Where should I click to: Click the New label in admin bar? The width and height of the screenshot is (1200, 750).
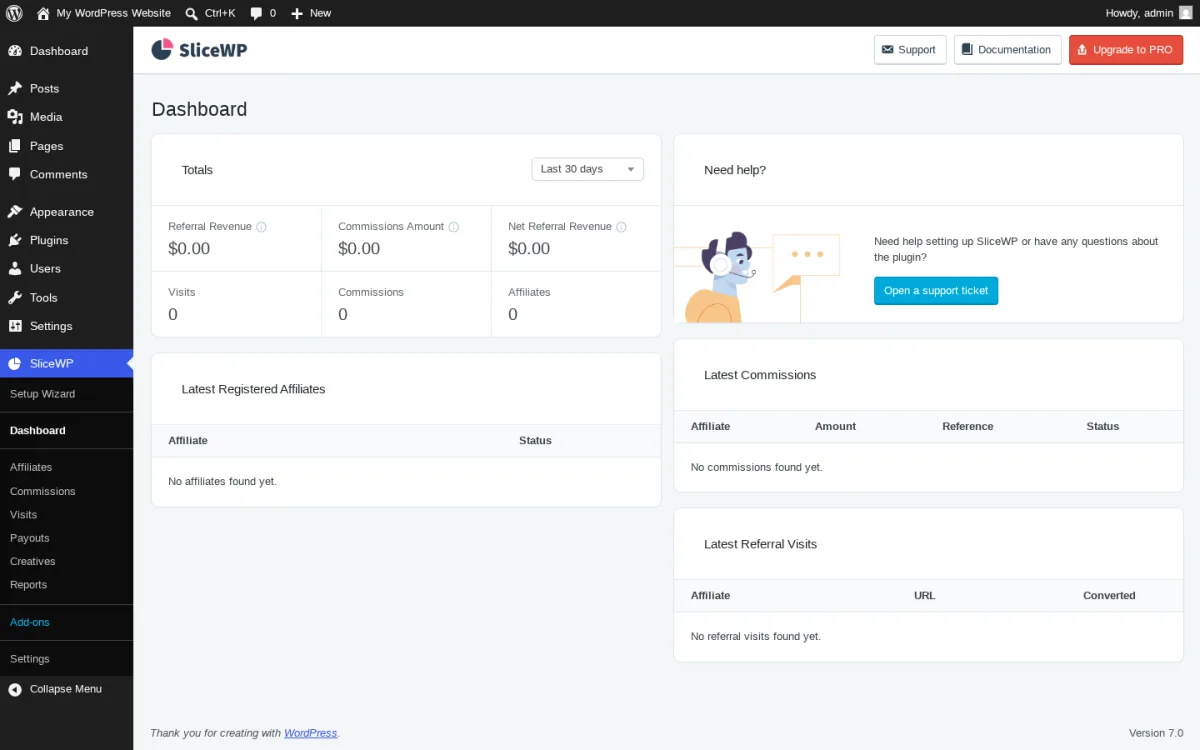coord(320,13)
